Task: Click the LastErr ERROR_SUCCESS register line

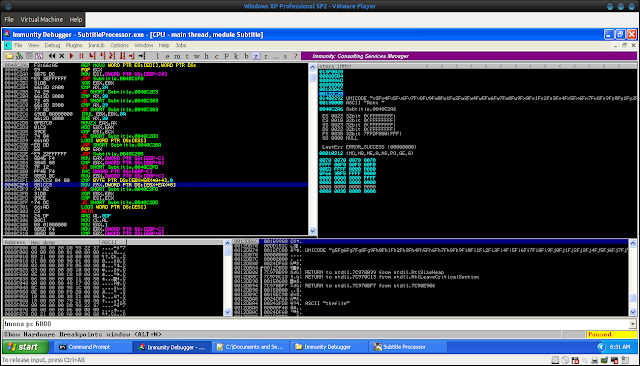Action: [369, 147]
